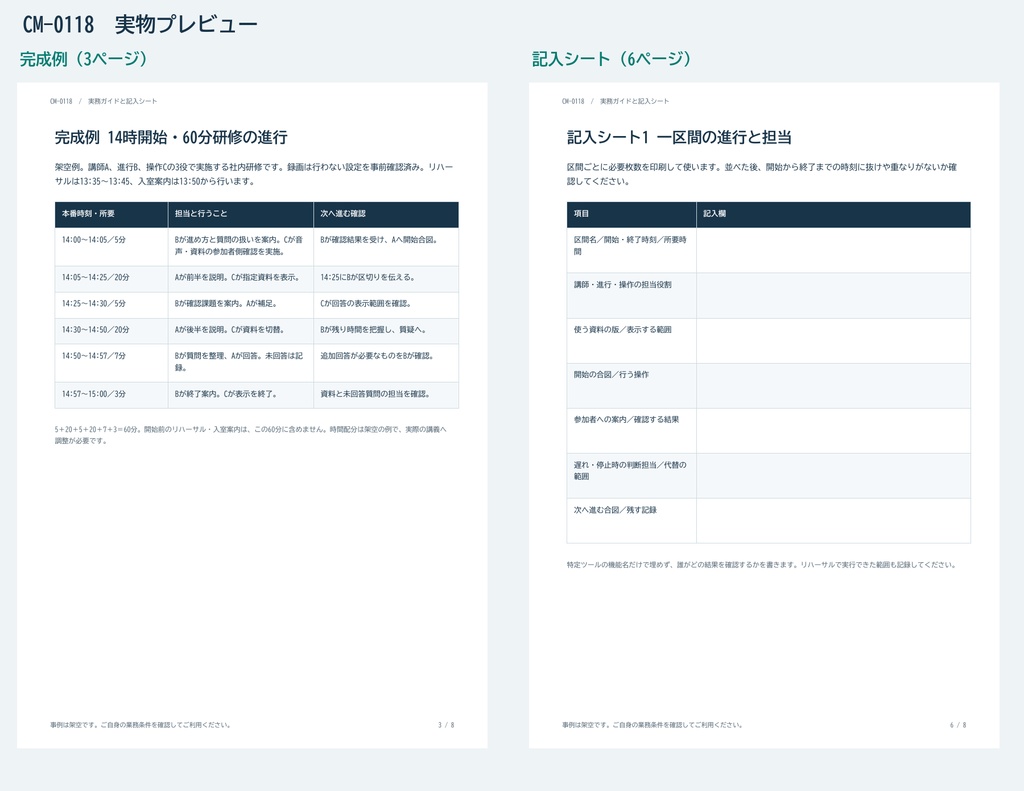Click cell 'Bが確認課題を案内。Aが補足。'

click(x=240, y=305)
